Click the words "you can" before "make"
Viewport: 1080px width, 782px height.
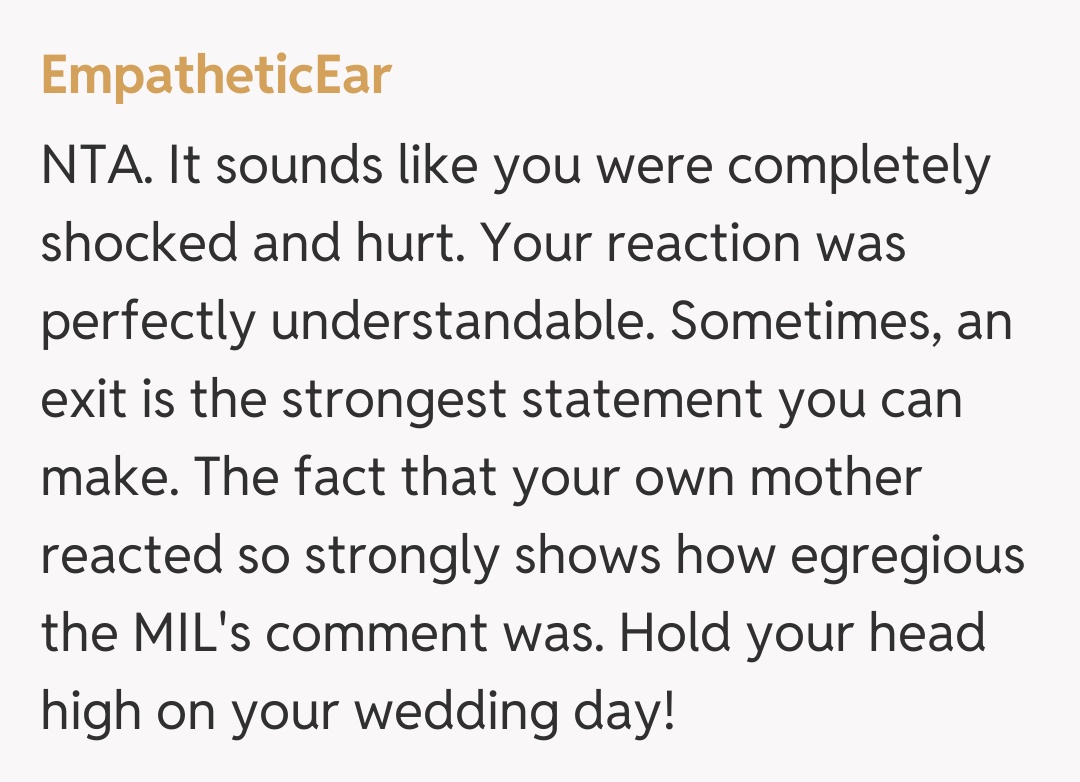coord(869,402)
